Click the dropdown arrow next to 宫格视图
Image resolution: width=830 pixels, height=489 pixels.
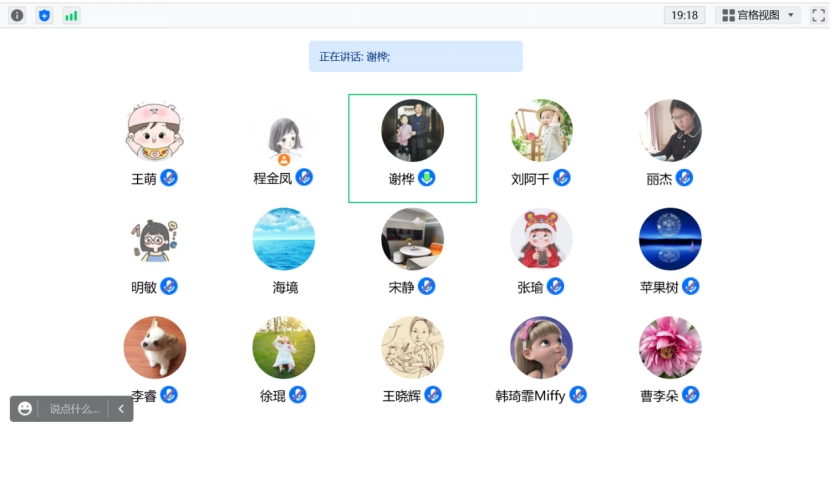[x=791, y=15]
